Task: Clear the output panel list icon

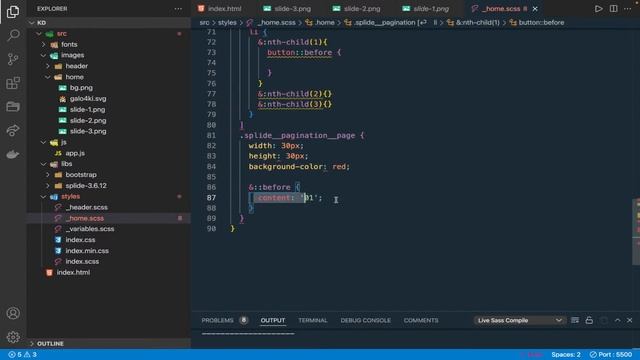Action: point(575,320)
